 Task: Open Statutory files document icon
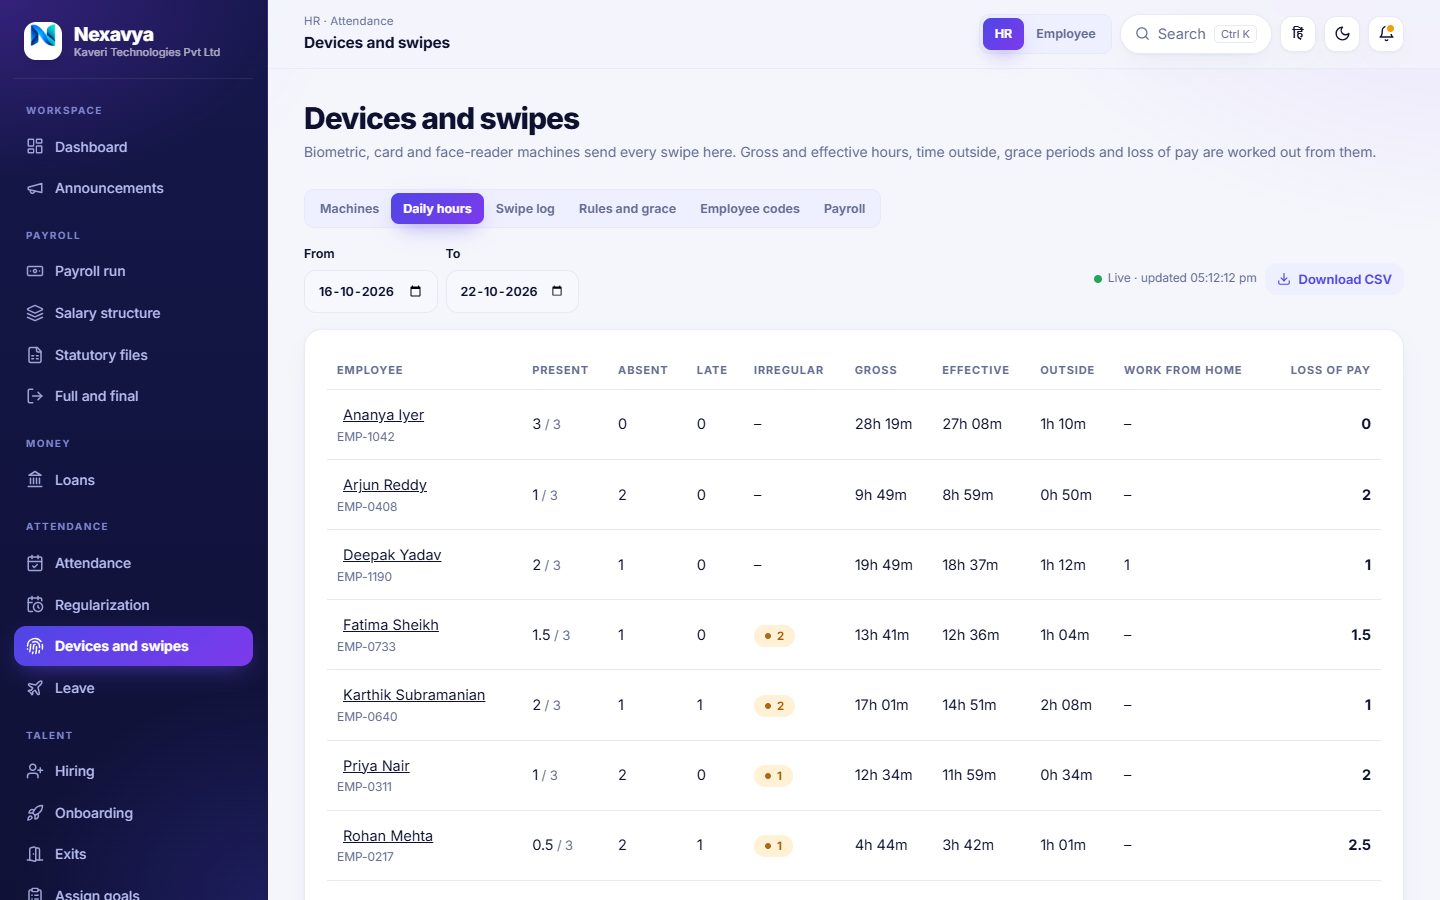point(35,355)
